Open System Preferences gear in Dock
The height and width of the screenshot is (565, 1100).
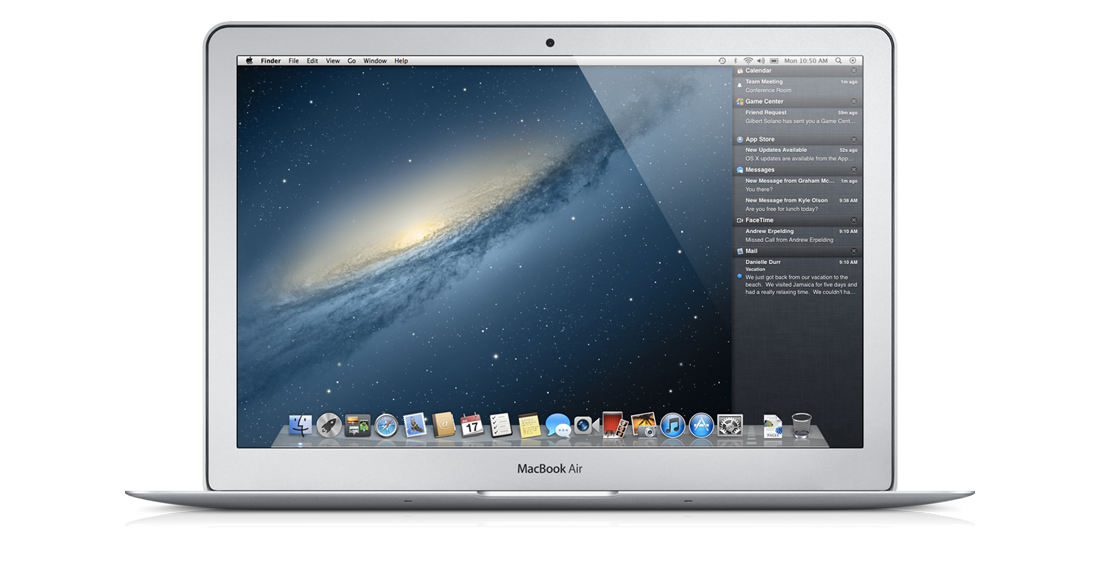click(x=730, y=425)
